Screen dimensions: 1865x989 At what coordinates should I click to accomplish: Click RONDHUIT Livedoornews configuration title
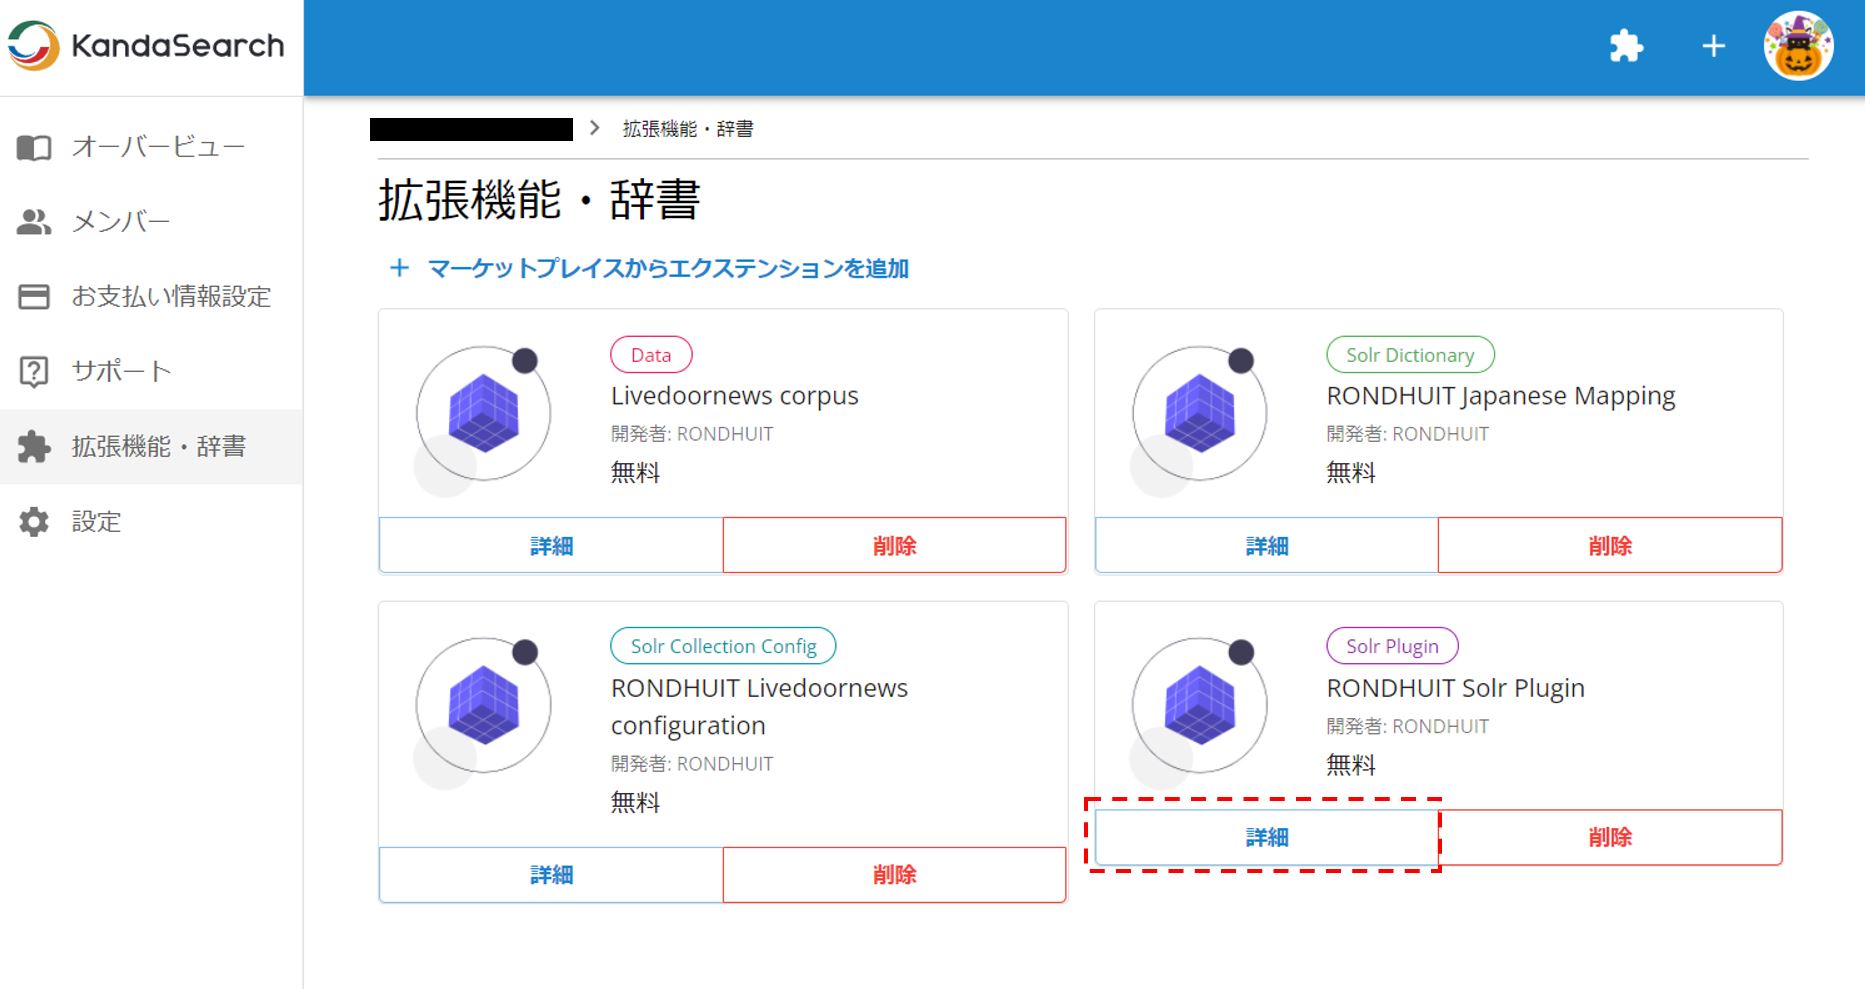coord(759,707)
